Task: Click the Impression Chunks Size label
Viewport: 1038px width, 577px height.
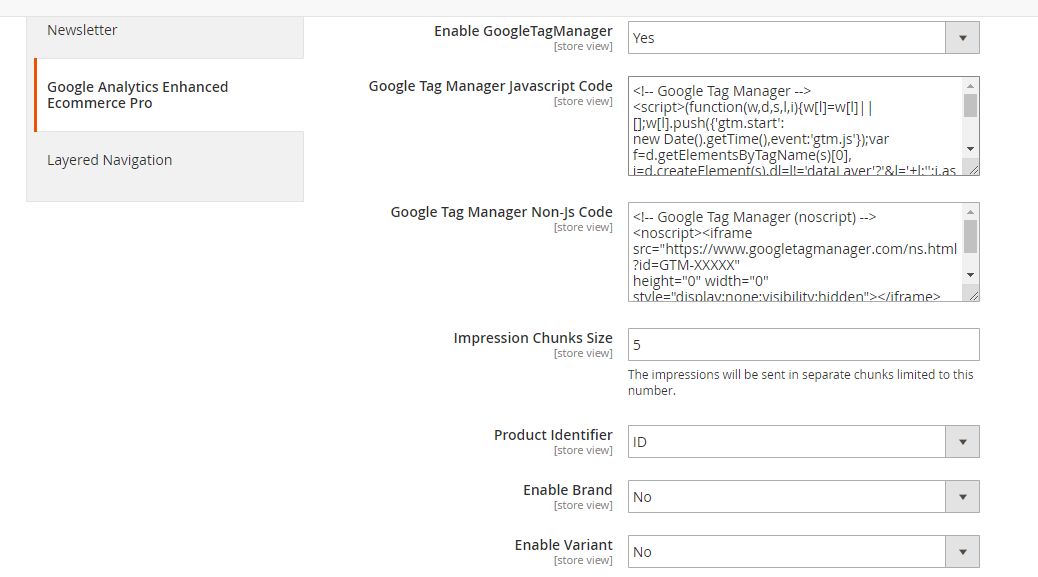Action: click(x=533, y=338)
